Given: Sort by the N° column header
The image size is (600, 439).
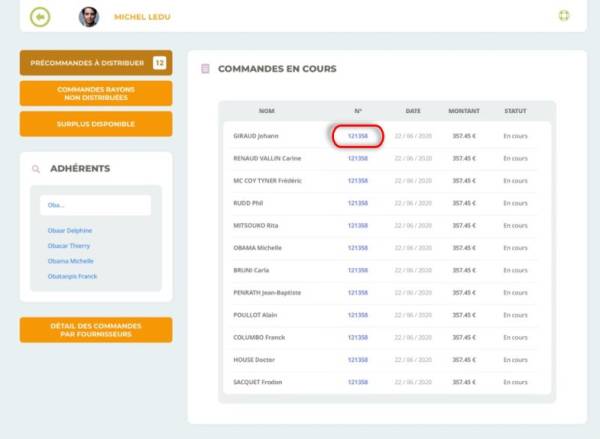Looking at the screenshot, I should [358, 111].
